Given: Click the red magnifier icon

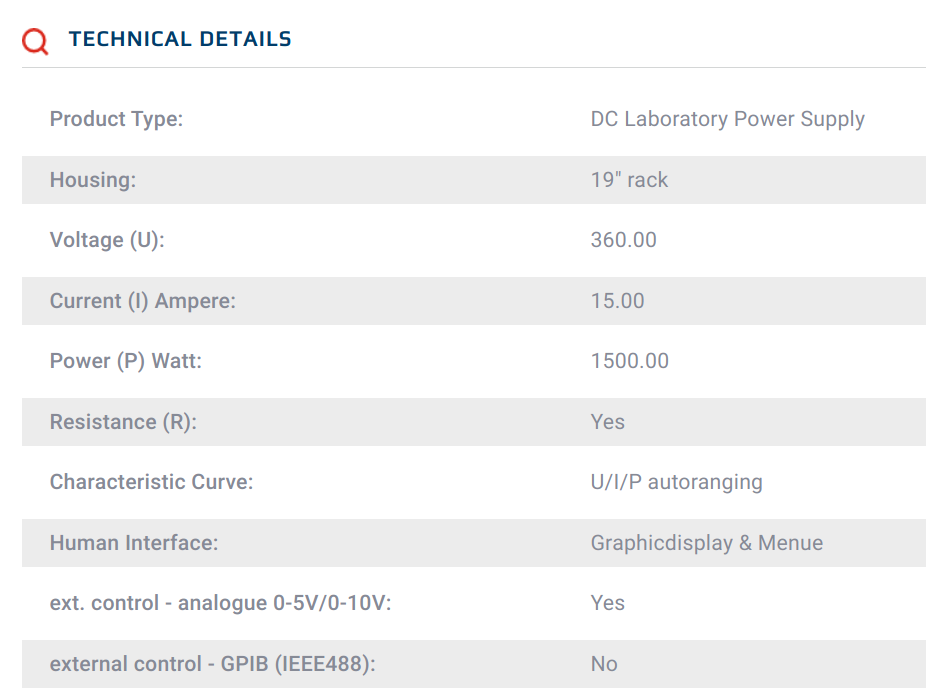Looking at the screenshot, I should pos(35,41).
